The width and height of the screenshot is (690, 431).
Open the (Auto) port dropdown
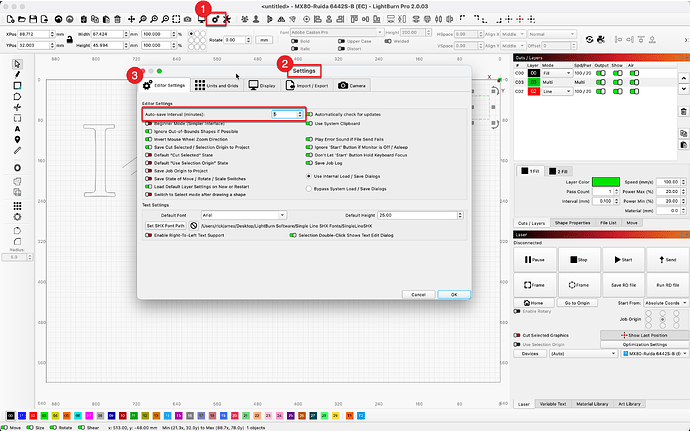point(583,354)
